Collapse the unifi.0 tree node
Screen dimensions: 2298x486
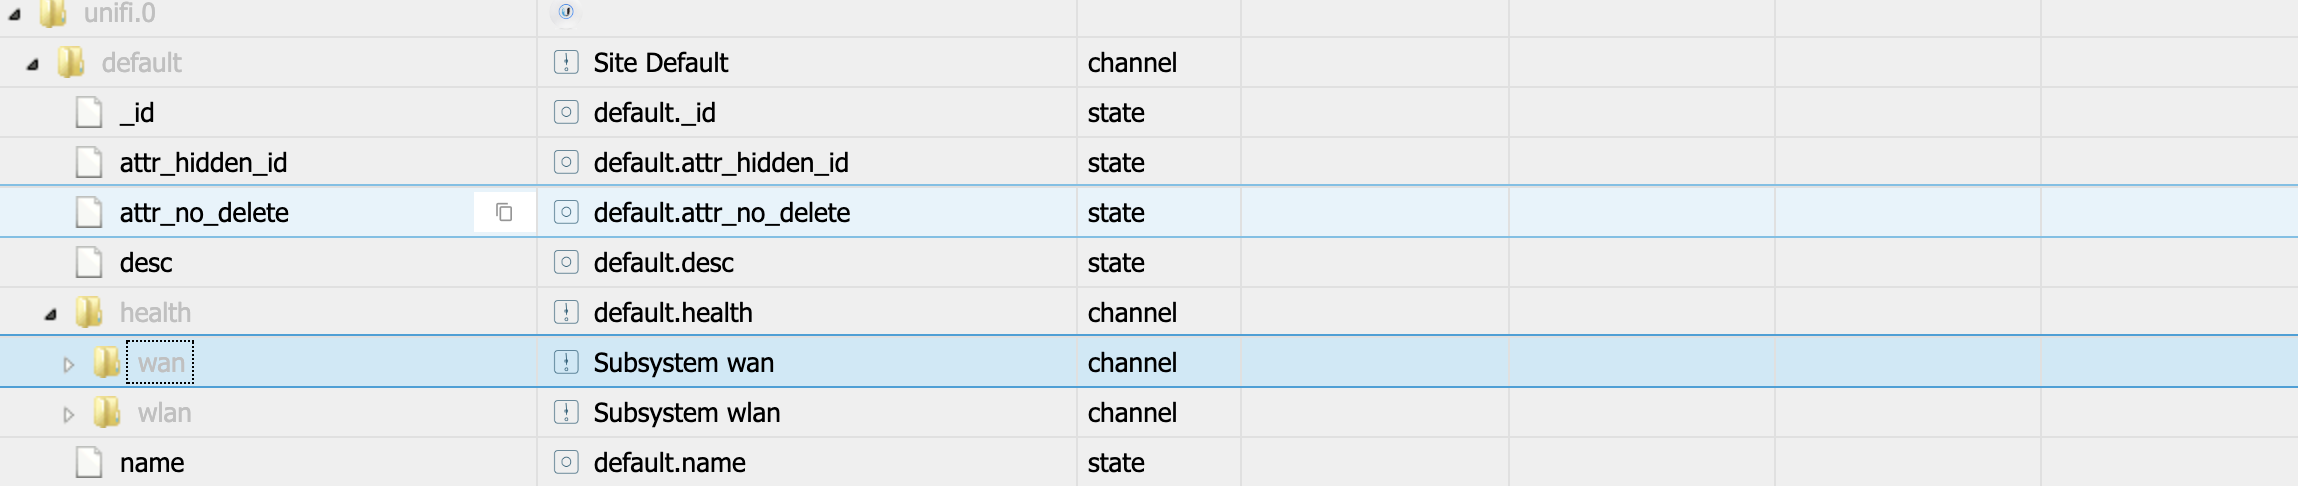click(x=15, y=14)
